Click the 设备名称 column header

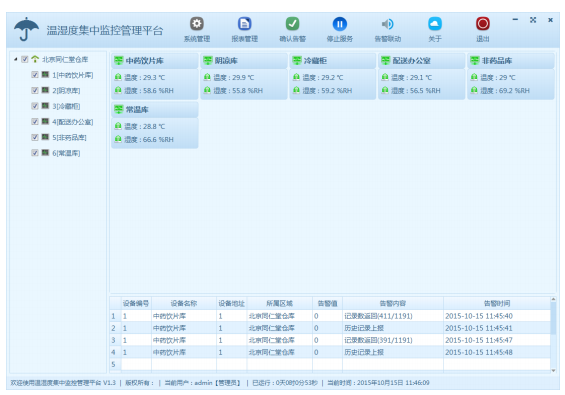tap(184, 303)
